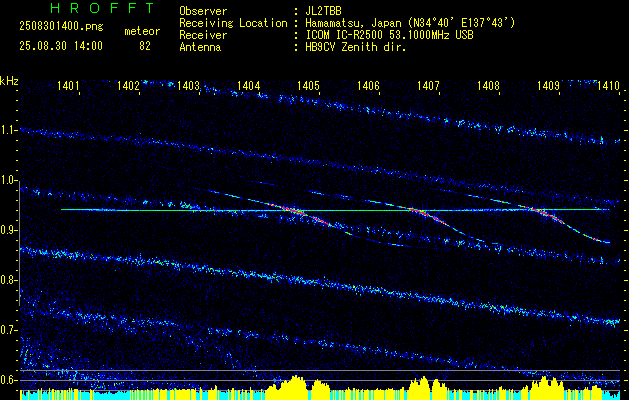Click the 1409 time axis marker
The height and width of the screenshot is (400, 629).
(548, 85)
